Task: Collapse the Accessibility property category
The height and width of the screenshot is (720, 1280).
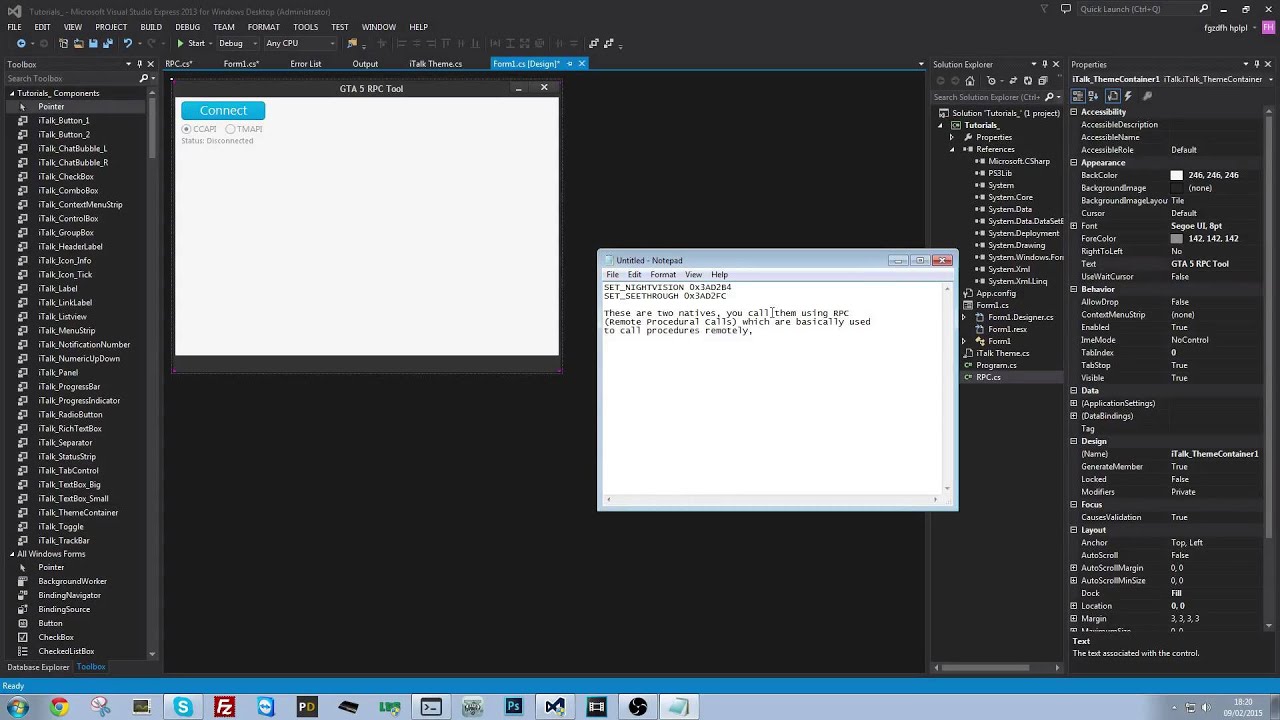Action: [x=1074, y=112]
